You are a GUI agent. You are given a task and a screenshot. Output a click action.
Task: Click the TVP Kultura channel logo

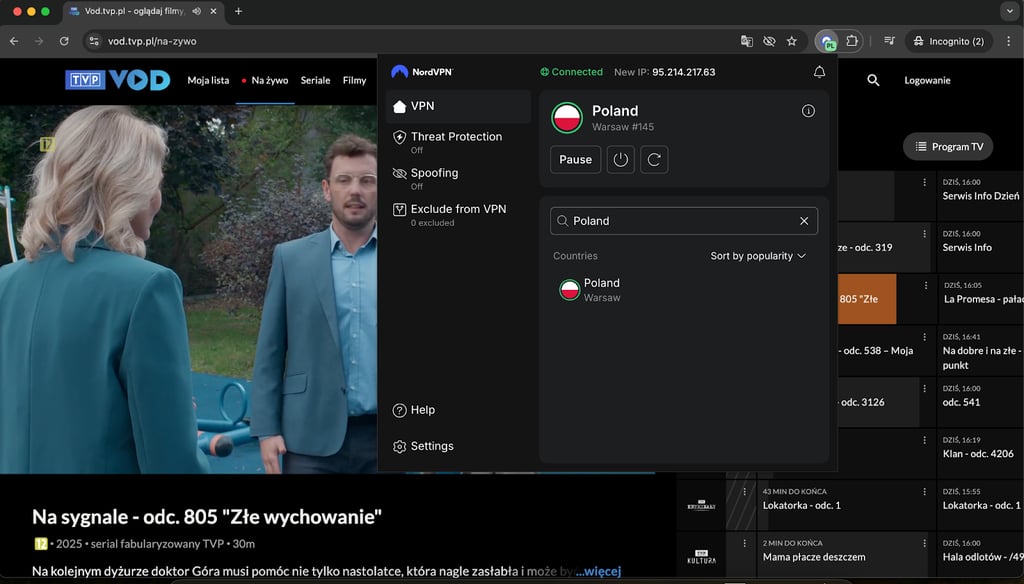(701, 557)
